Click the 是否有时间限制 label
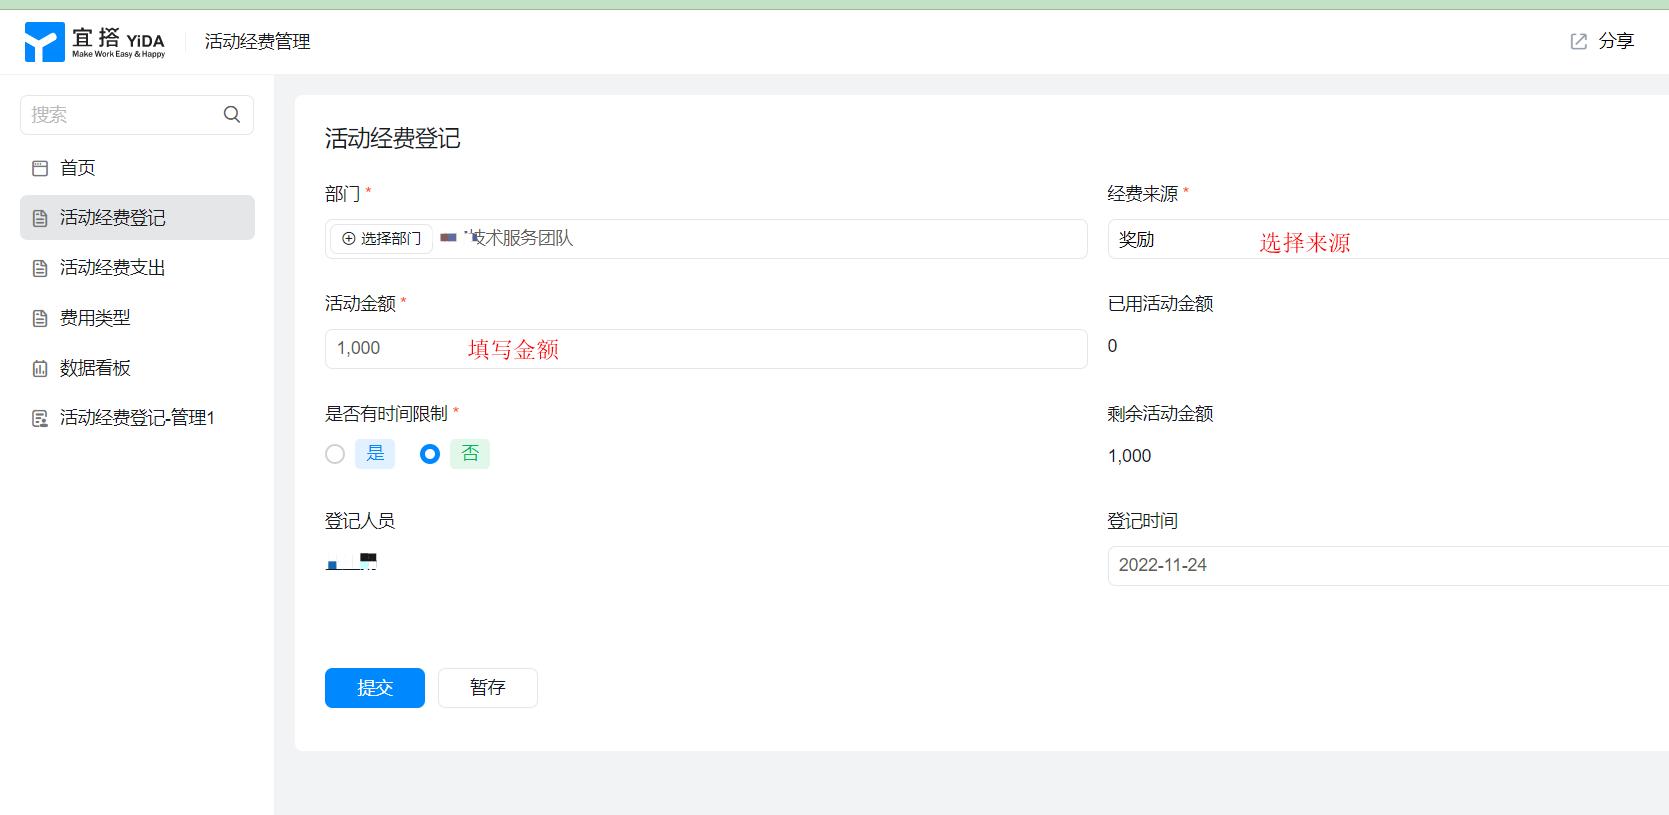The image size is (1669, 815). (386, 414)
